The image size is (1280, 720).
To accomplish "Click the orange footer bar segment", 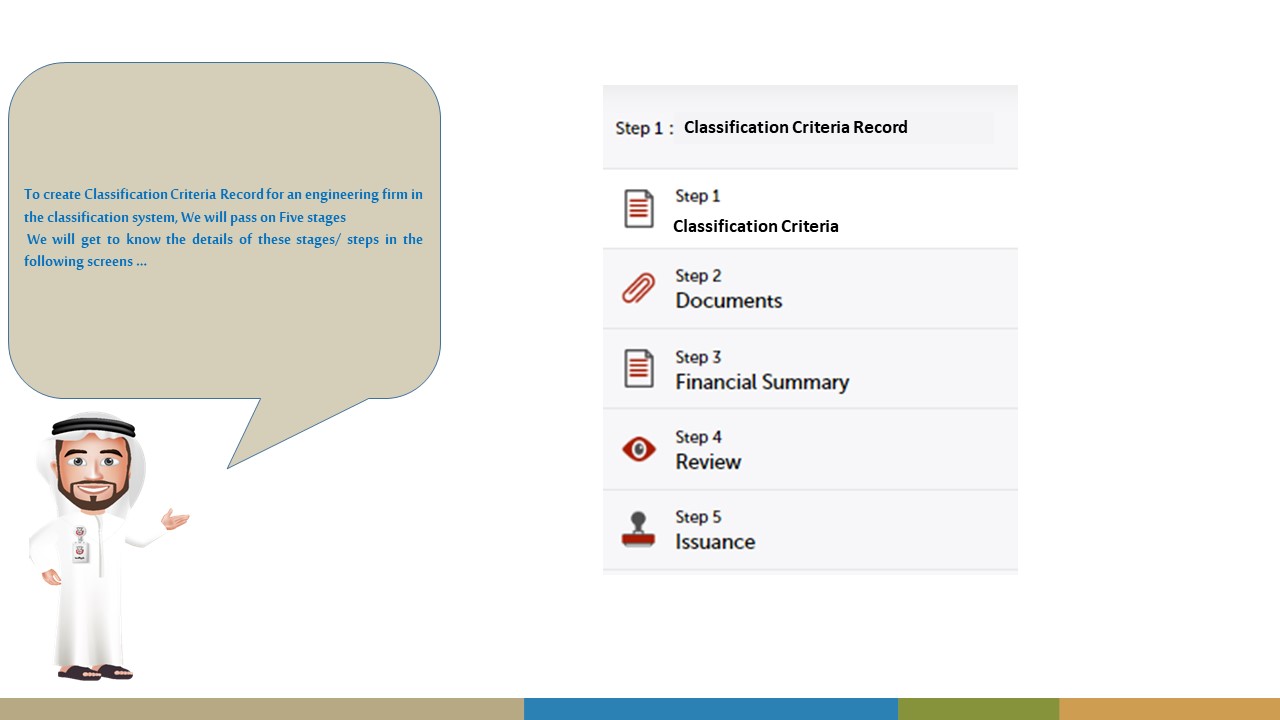I will [x=1169, y=709].
